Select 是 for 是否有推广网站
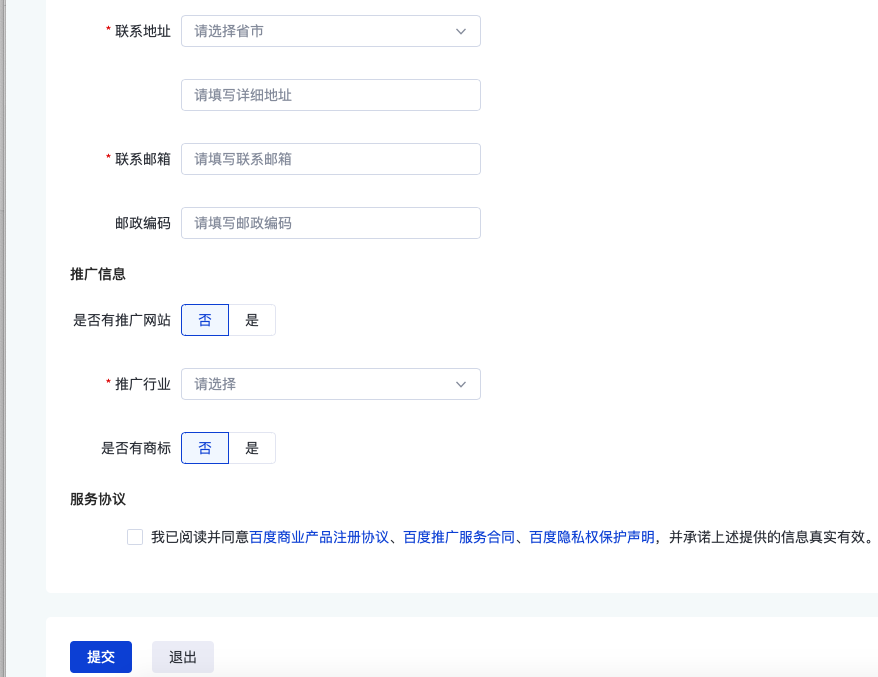This screenshot has height=677, width=878. (x=253, y=319)
